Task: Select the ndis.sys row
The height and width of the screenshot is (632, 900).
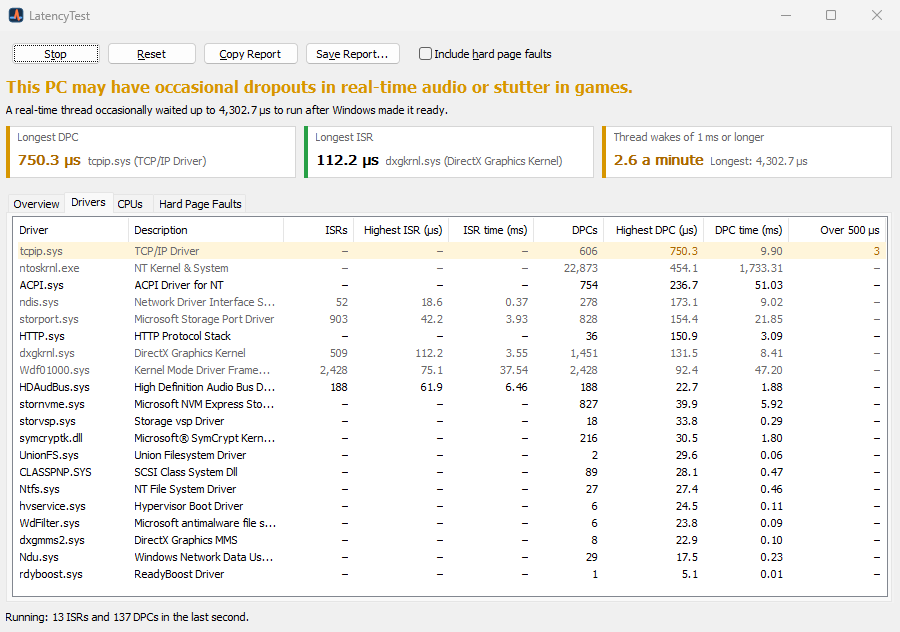Action: (449, 302)
